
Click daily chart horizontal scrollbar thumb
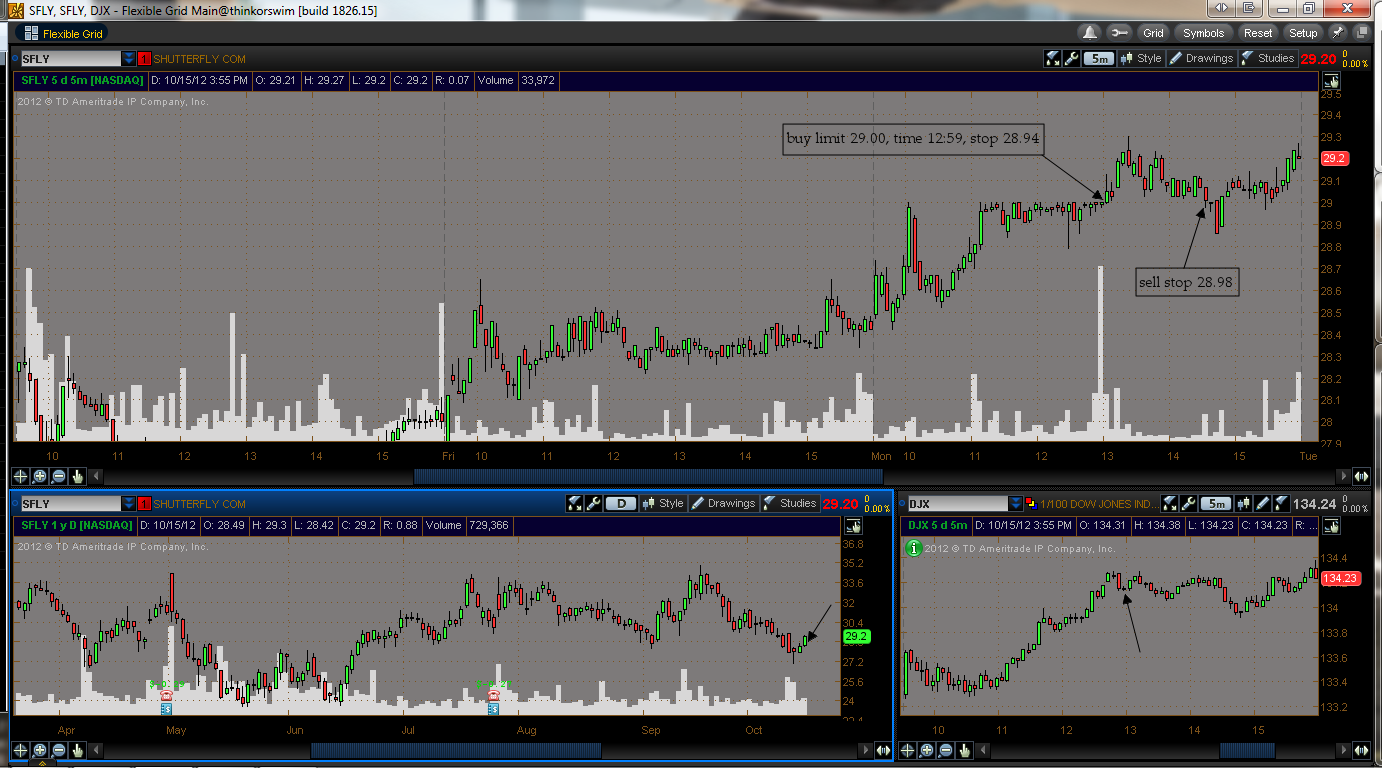tap(456, 750)
